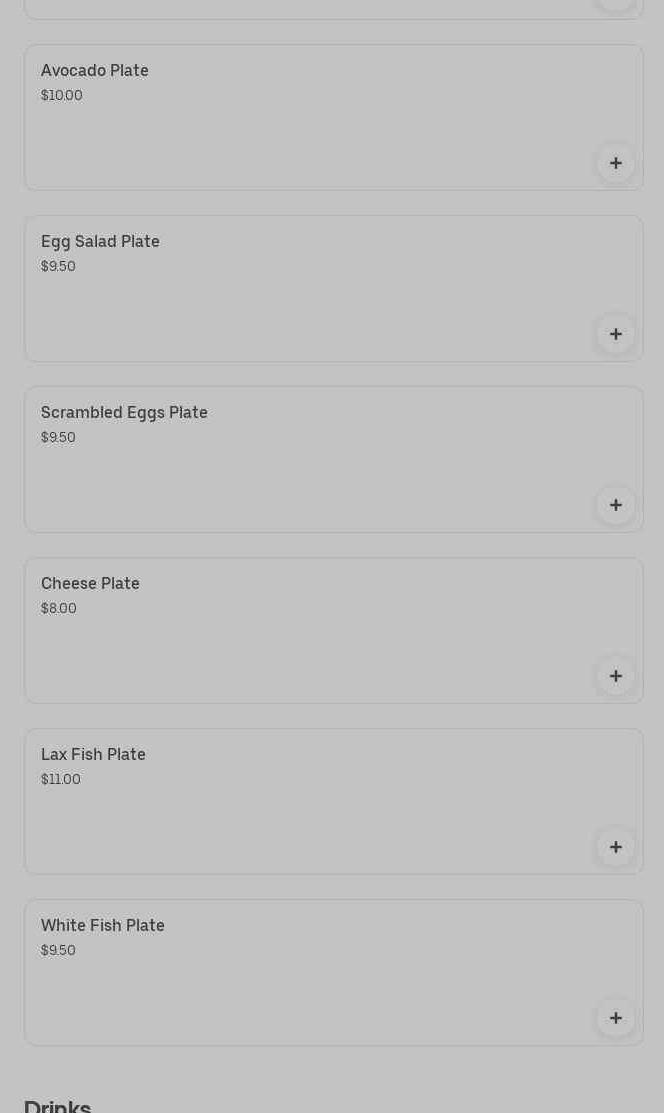Screen dimensions: 664x1113
Task: Add Avocado Plate with plus icon
Action: click(616, 163)
